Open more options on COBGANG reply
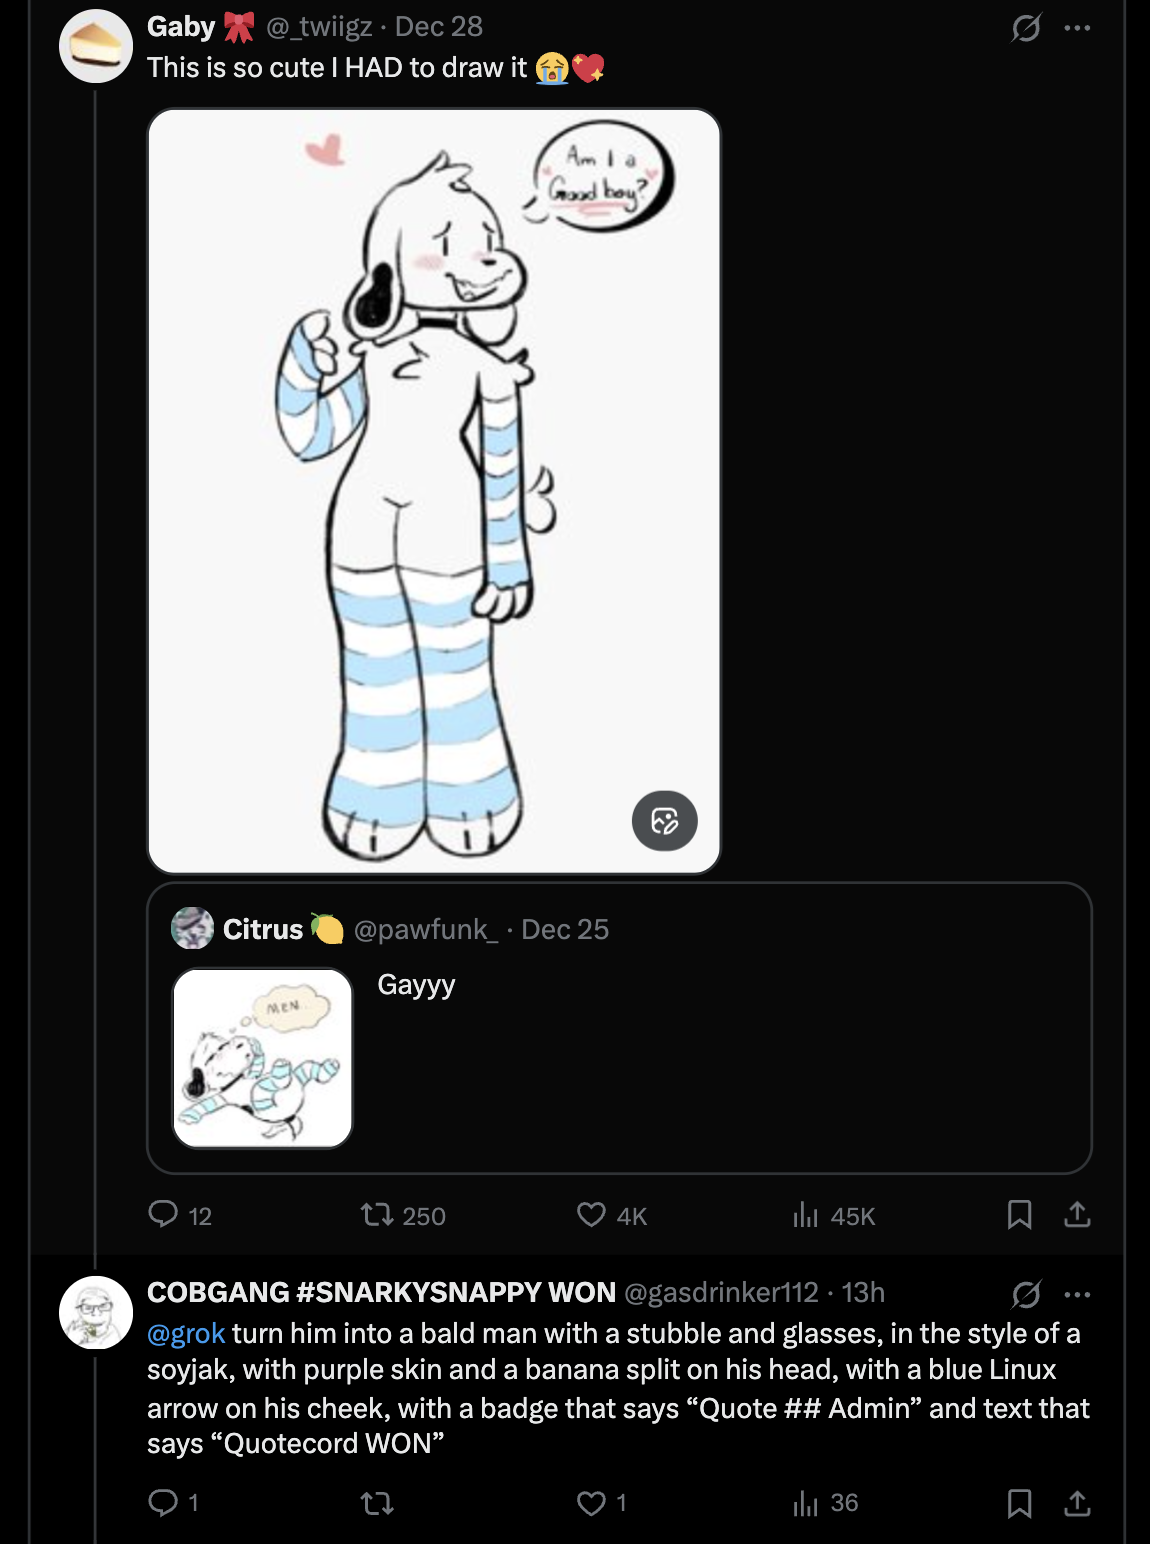This screenshot has width=1150, height=1544. coord(1077,1294)
